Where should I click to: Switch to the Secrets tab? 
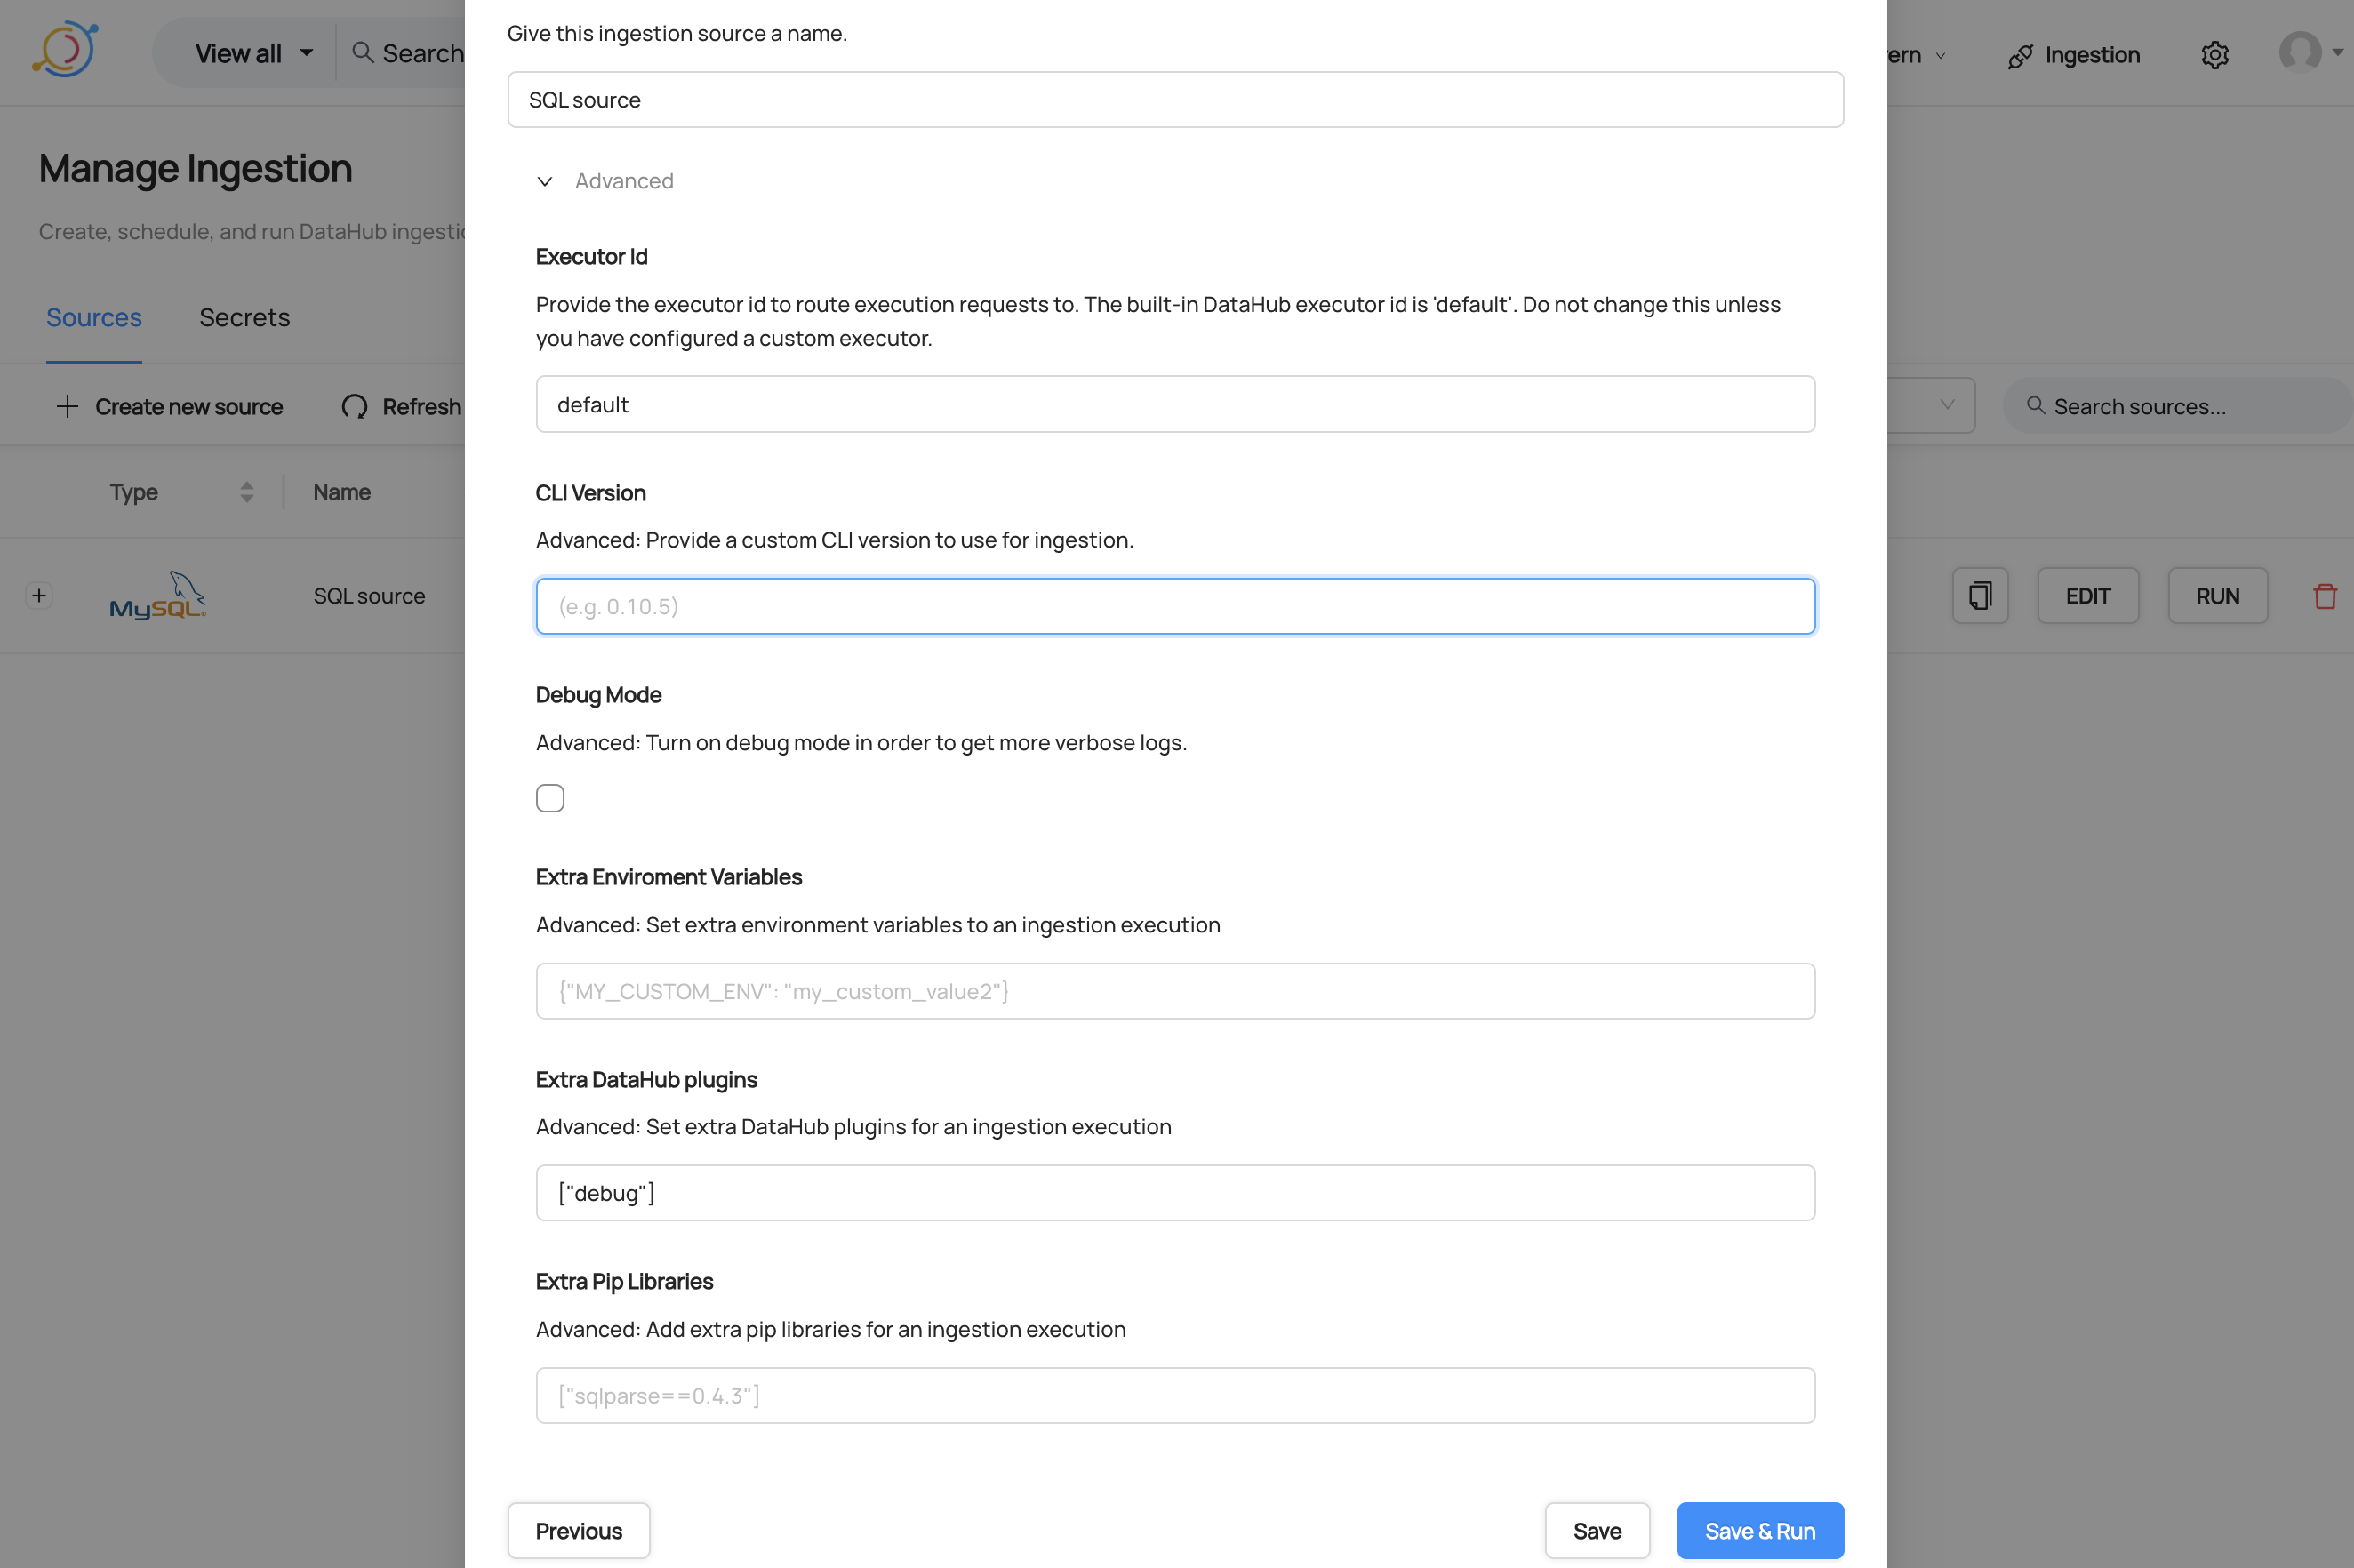coord(244,317)
